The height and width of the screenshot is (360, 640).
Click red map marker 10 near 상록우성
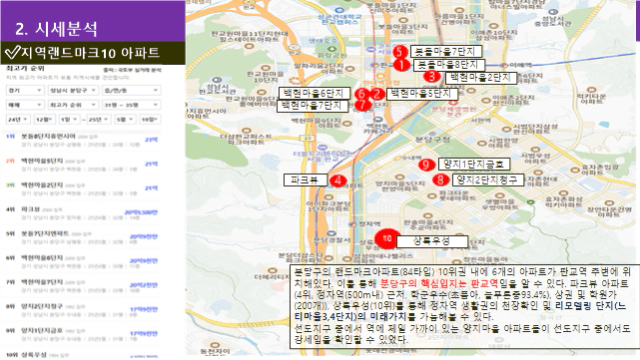(x=386, y=239)
